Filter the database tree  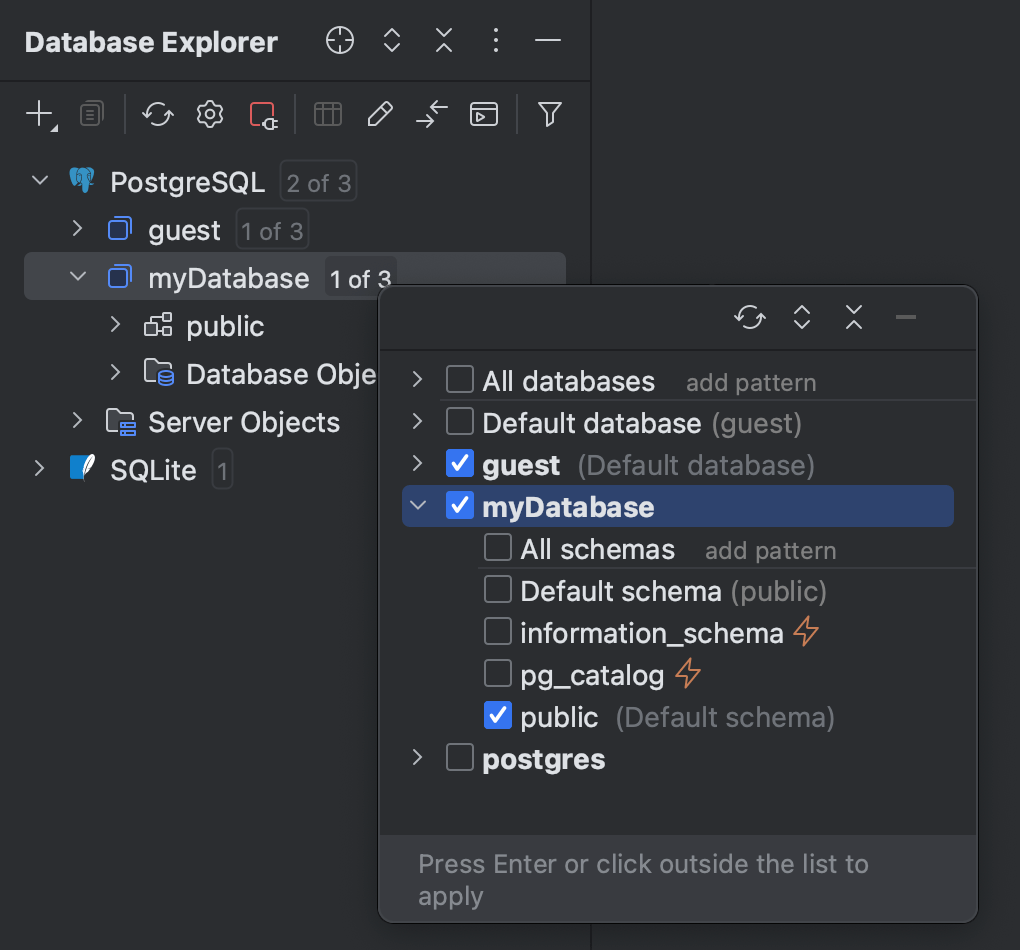[549, 114]
